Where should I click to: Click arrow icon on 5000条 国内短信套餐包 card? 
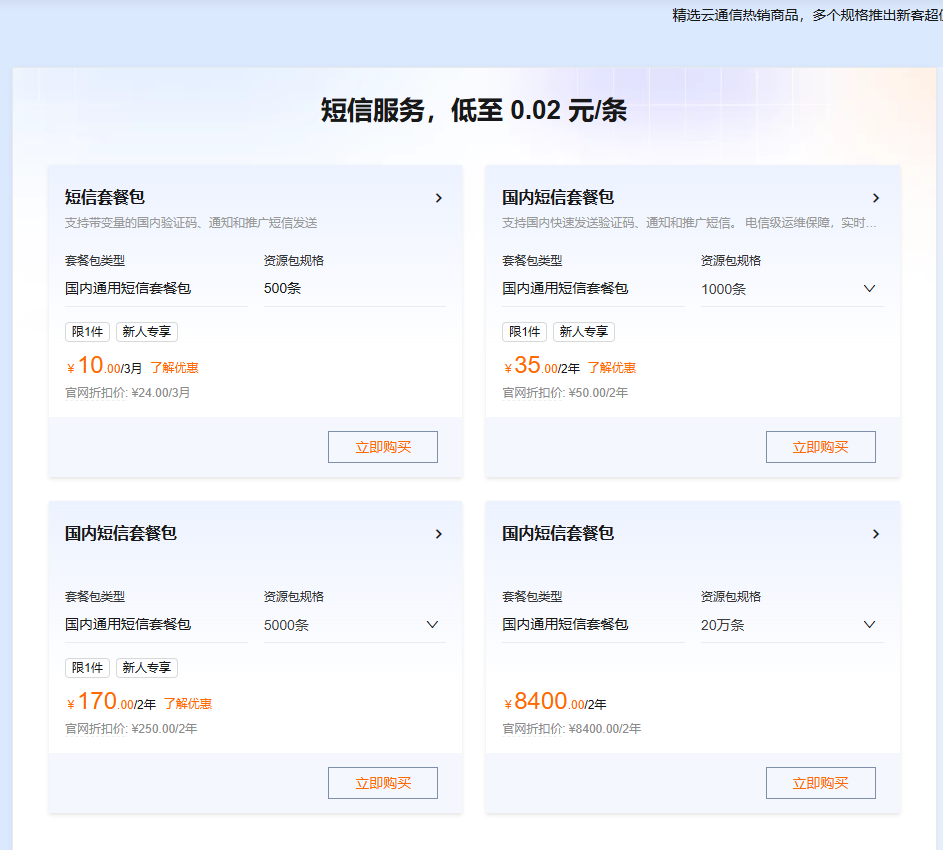[438, 534]
